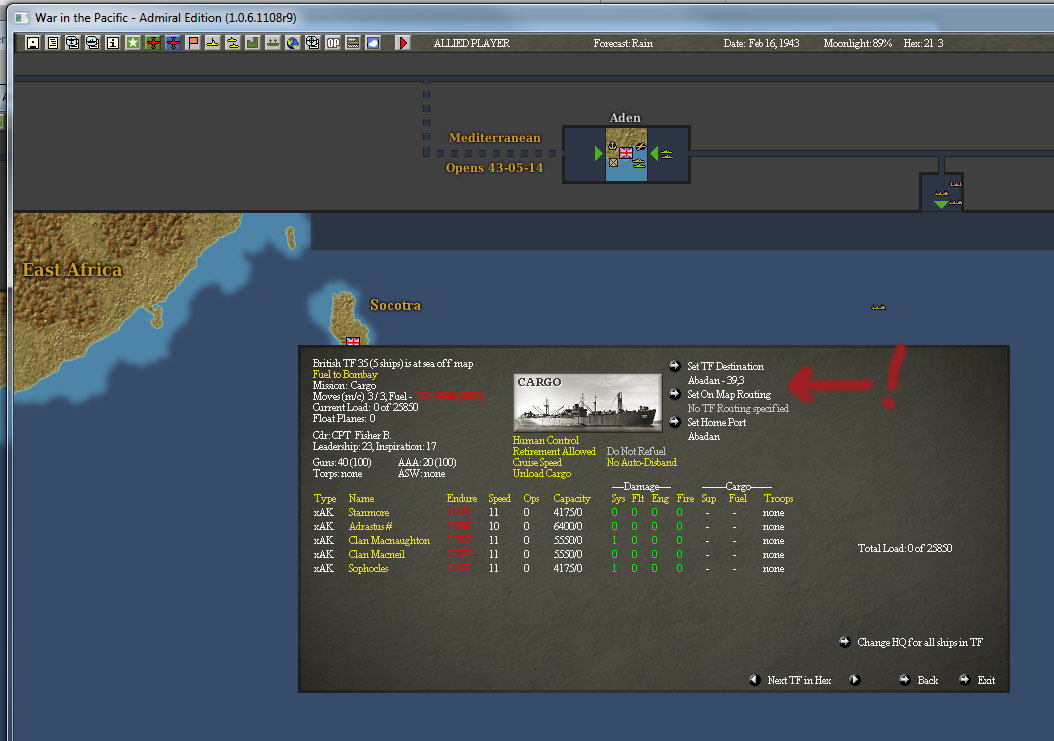1054x741 pixels.
Task: Open the document list report icon
Action: [x=53, y=43]
